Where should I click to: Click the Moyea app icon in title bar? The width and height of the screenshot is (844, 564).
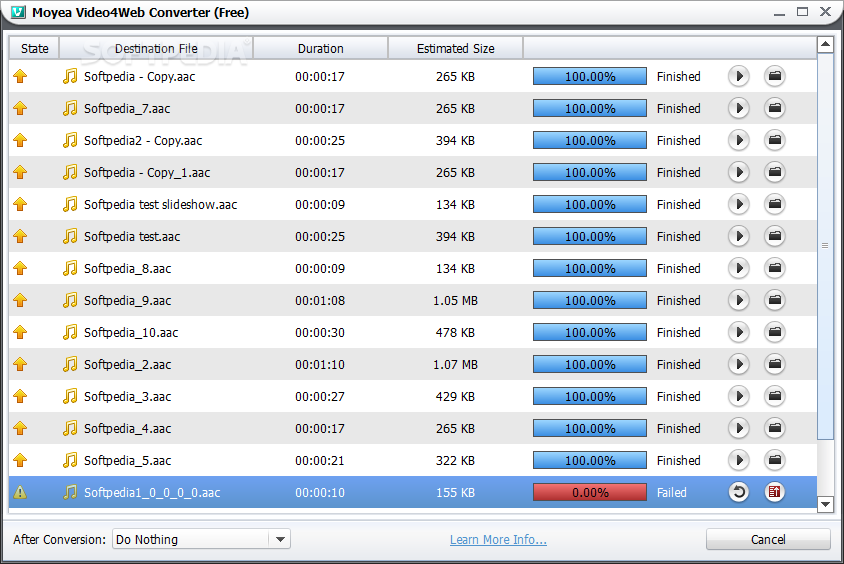pyautogui.click(x=18, y=12)
